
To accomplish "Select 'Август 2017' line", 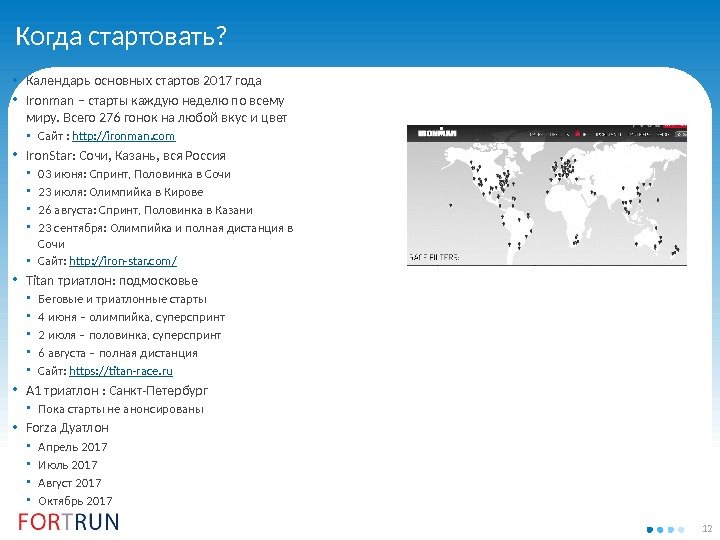I will tap(69, 483).
